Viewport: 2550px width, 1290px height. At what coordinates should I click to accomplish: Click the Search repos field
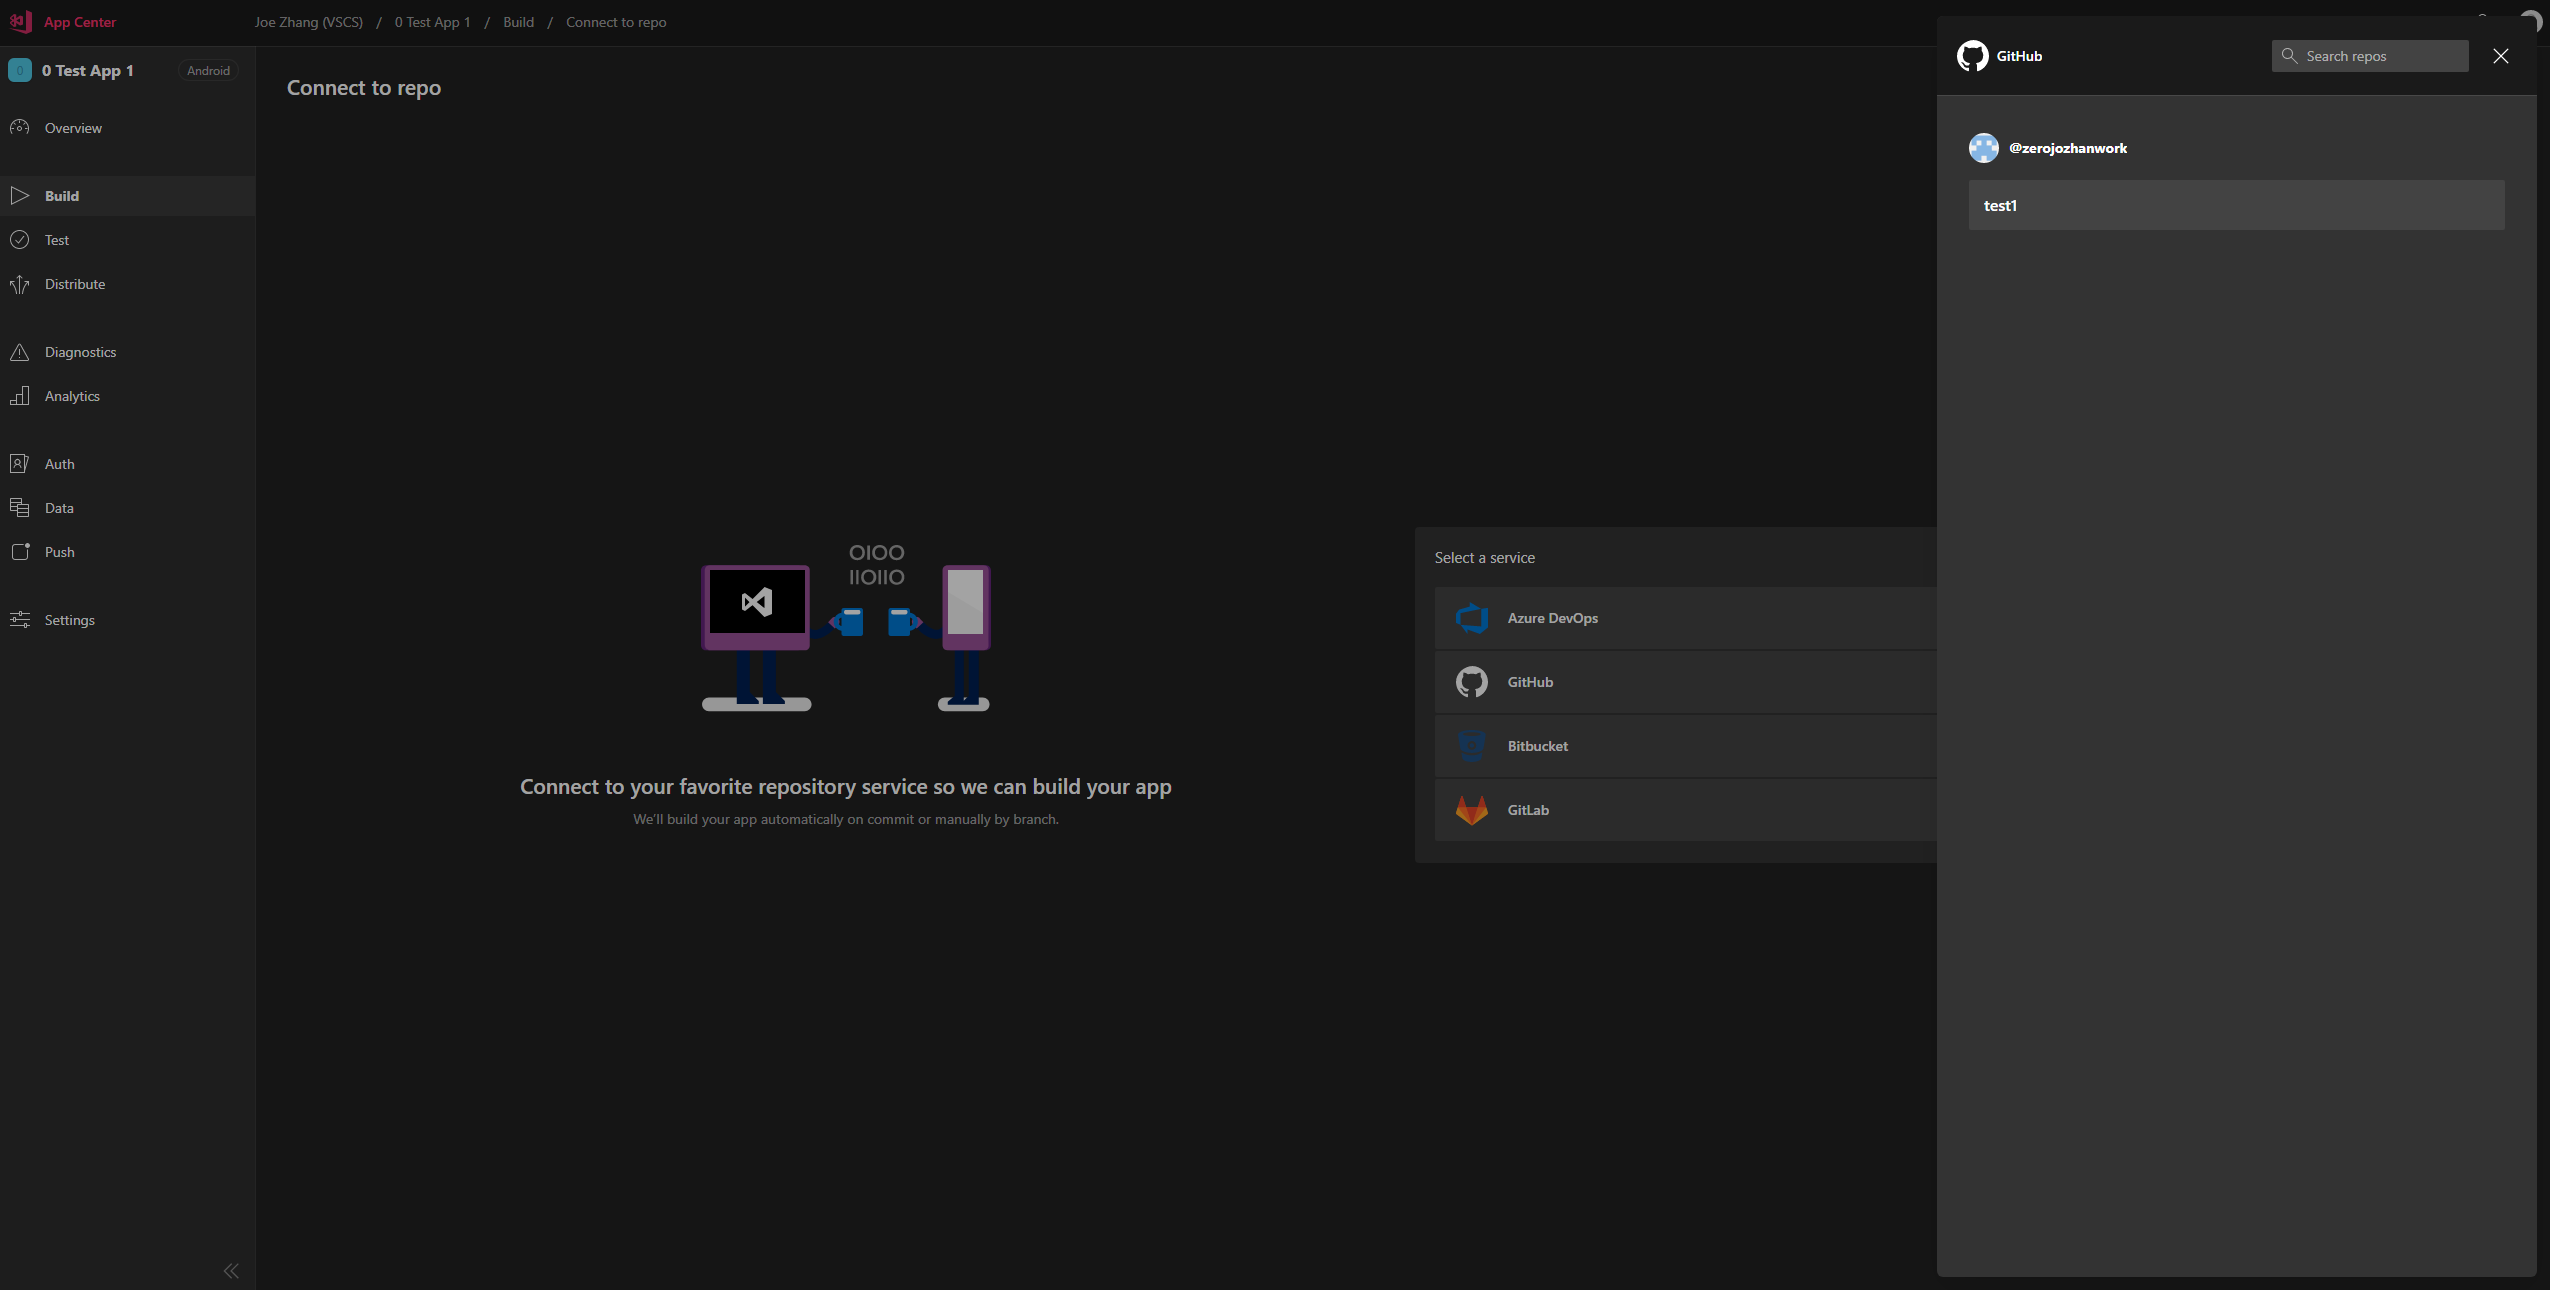(2368, 56)
